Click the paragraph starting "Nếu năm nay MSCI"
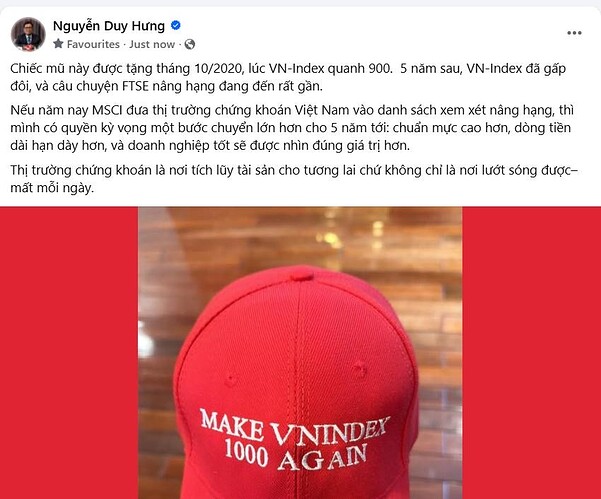This screenshot has height=499, width=601. coord(292,128)
